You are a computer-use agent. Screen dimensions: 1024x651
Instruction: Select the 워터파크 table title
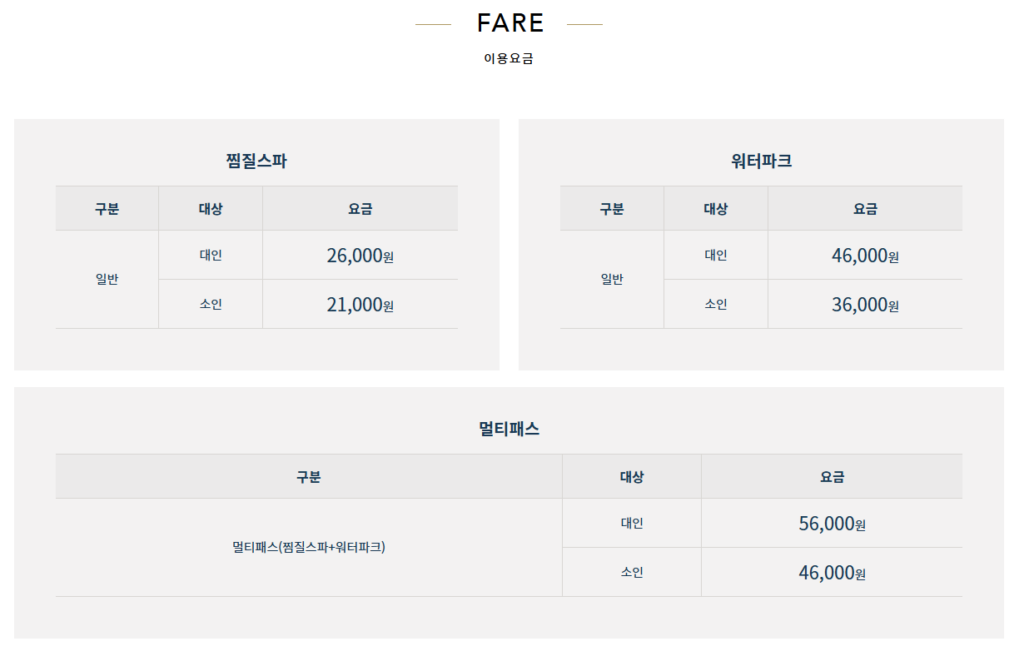pyautogui.click(x=761, y=160)
